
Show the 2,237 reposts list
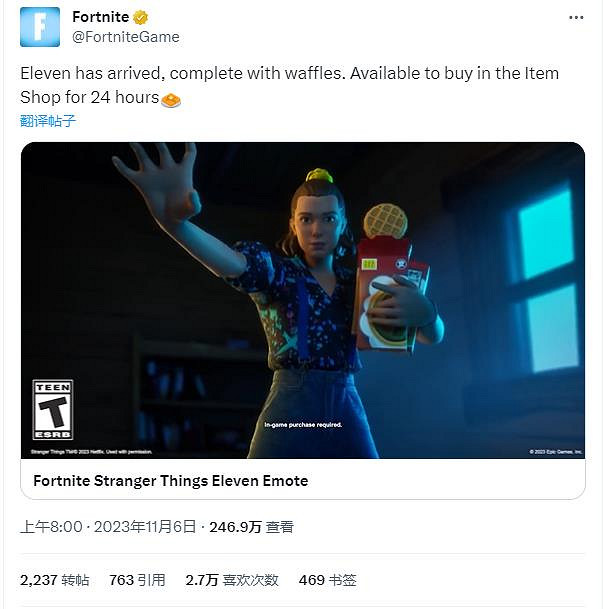tap(54, 580)
